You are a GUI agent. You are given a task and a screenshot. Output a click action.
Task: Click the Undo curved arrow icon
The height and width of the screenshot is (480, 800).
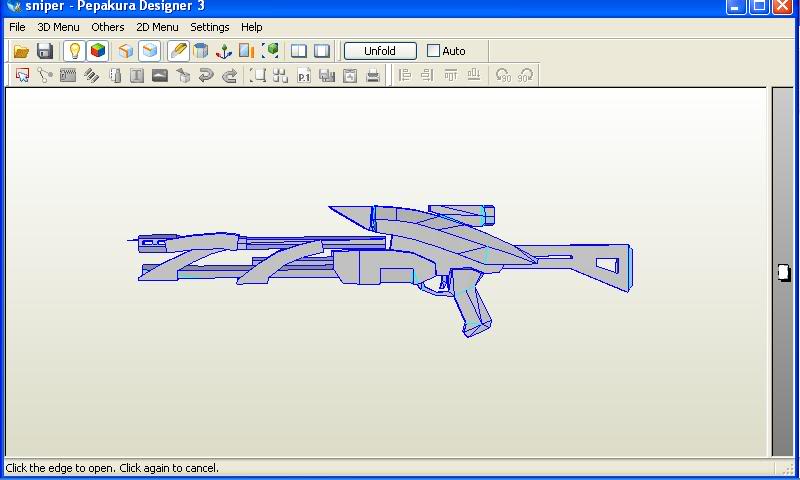tap(206, 75)
